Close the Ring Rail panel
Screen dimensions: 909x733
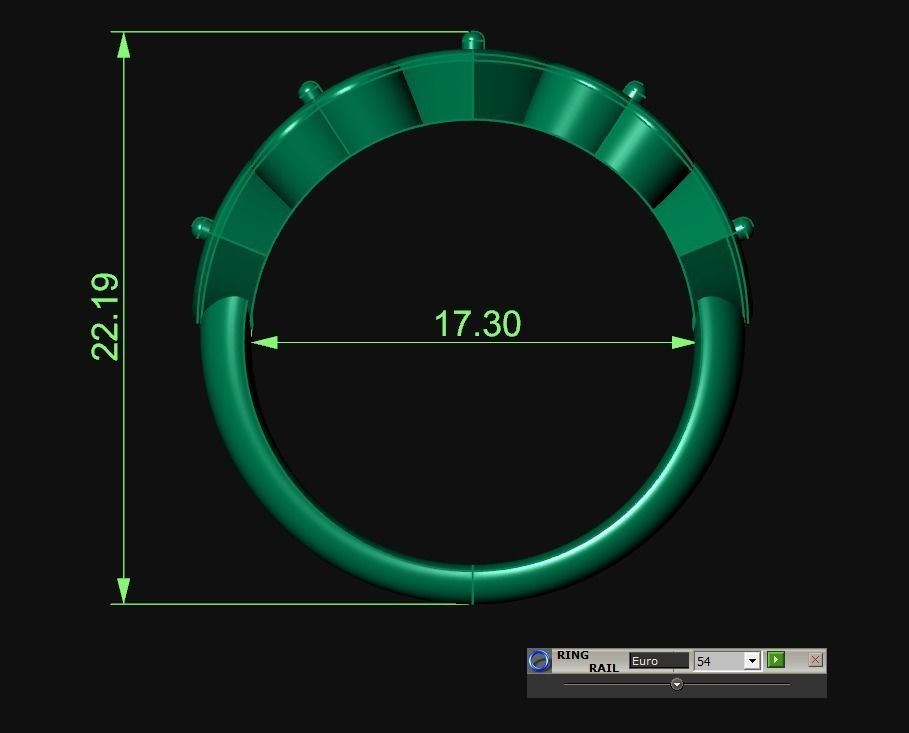815,659
